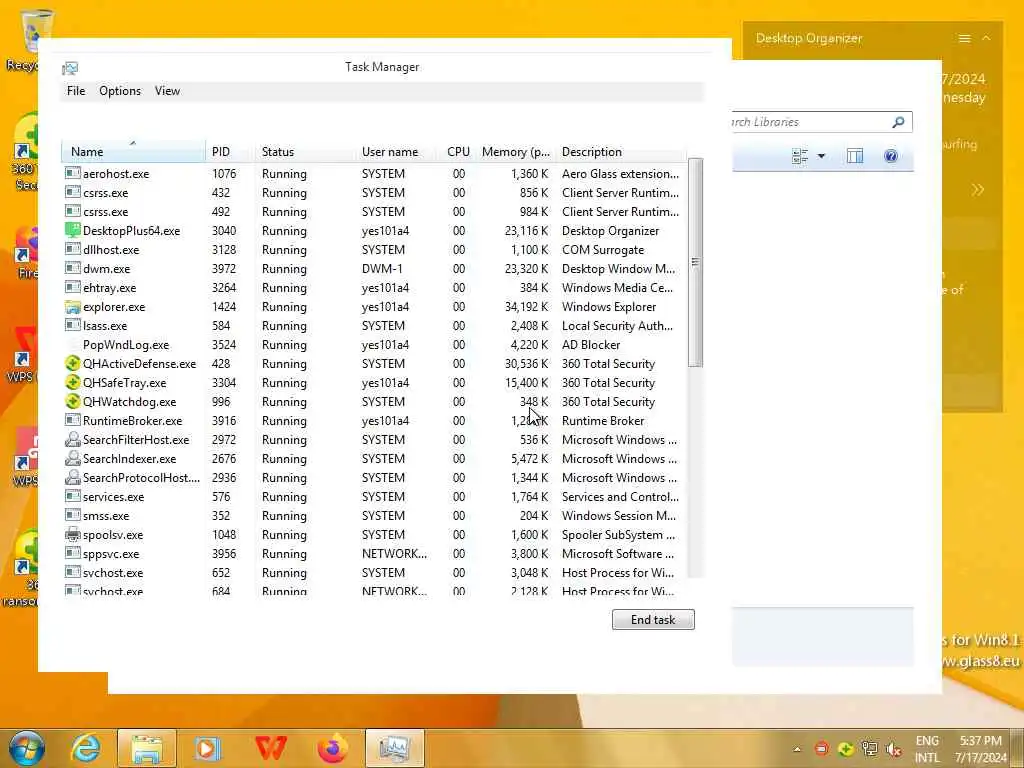Image resolution: width=1024 pixels, height=768 pixels.
Task: Select the RuntimeBroker.exe process row
Action: coord(374,421)
